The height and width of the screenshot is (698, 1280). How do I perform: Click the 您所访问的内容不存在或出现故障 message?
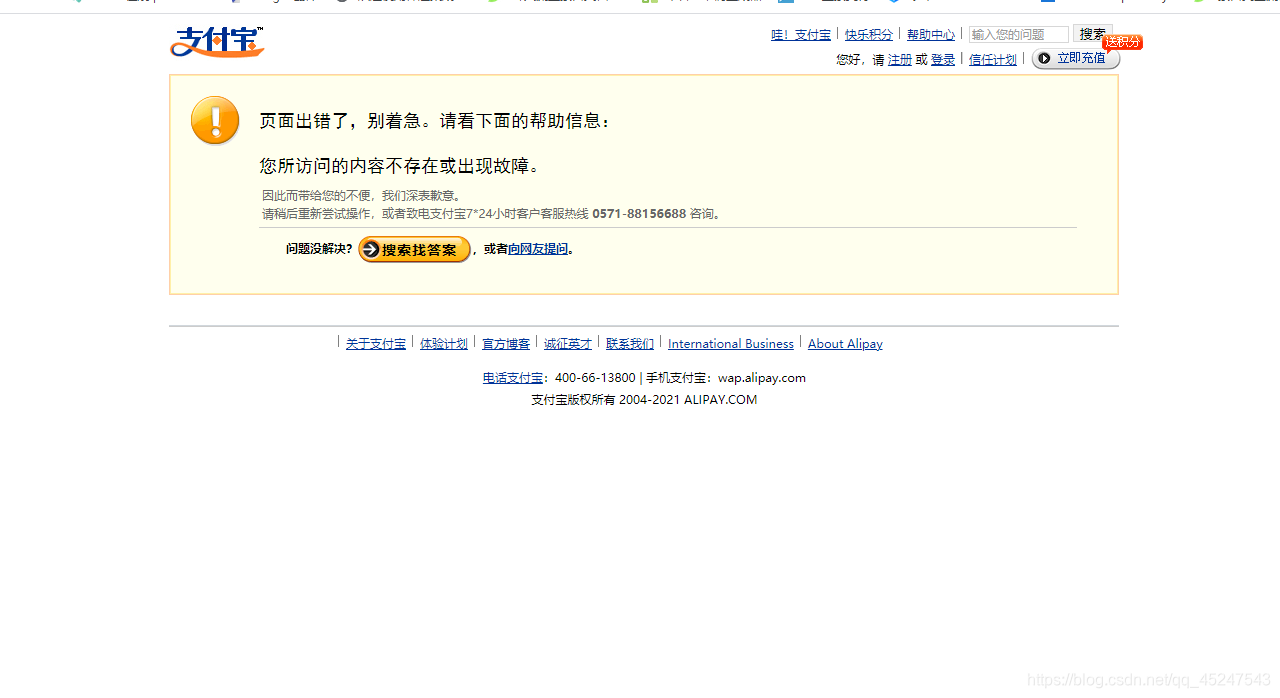pyautogui.click(x=400, y=166)
